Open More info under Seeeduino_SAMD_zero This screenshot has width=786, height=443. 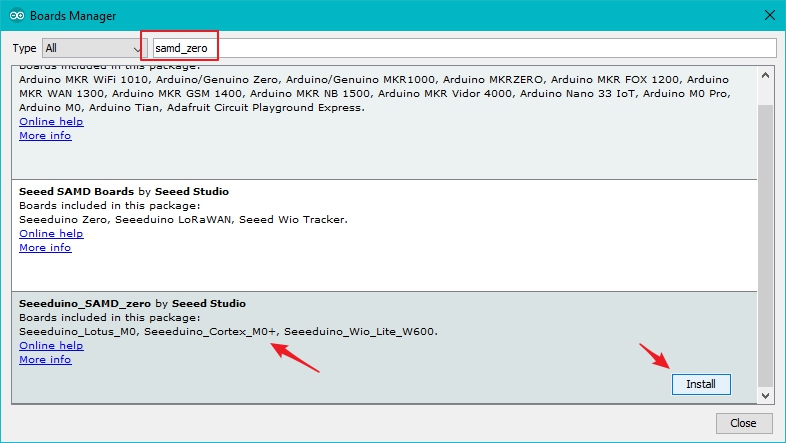click(x=45, y=359)
